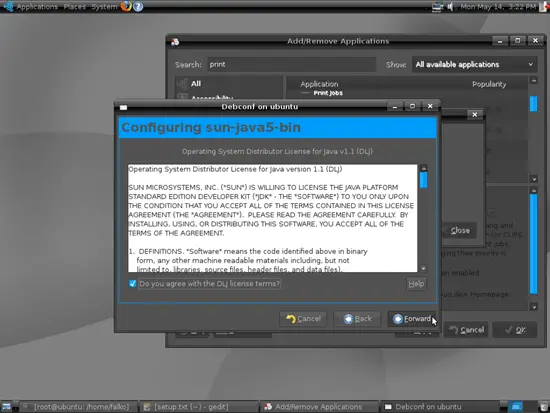Switch to setup.txt gedit taskbar entry

pyautogui.click(x=199, y=407)
